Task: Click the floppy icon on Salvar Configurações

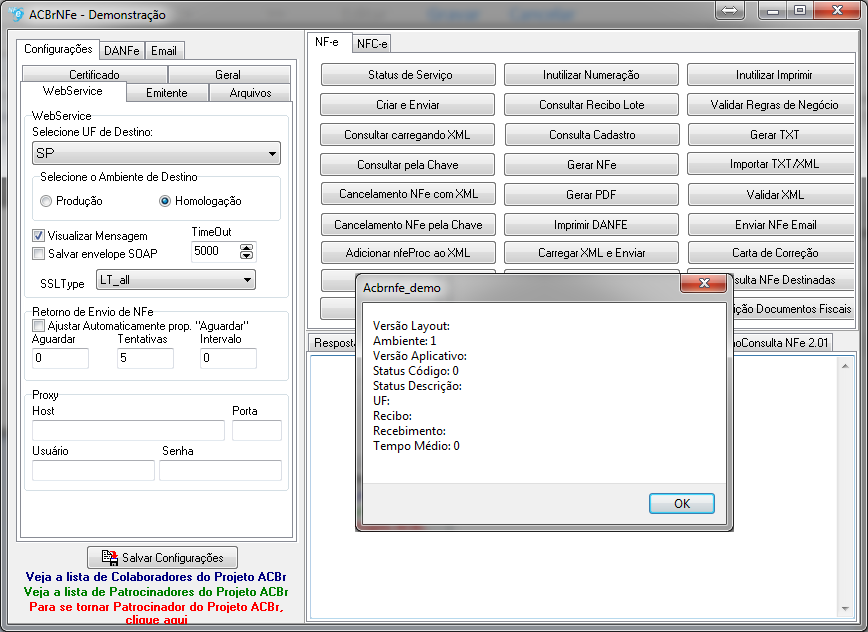Action: coord(110,557)
